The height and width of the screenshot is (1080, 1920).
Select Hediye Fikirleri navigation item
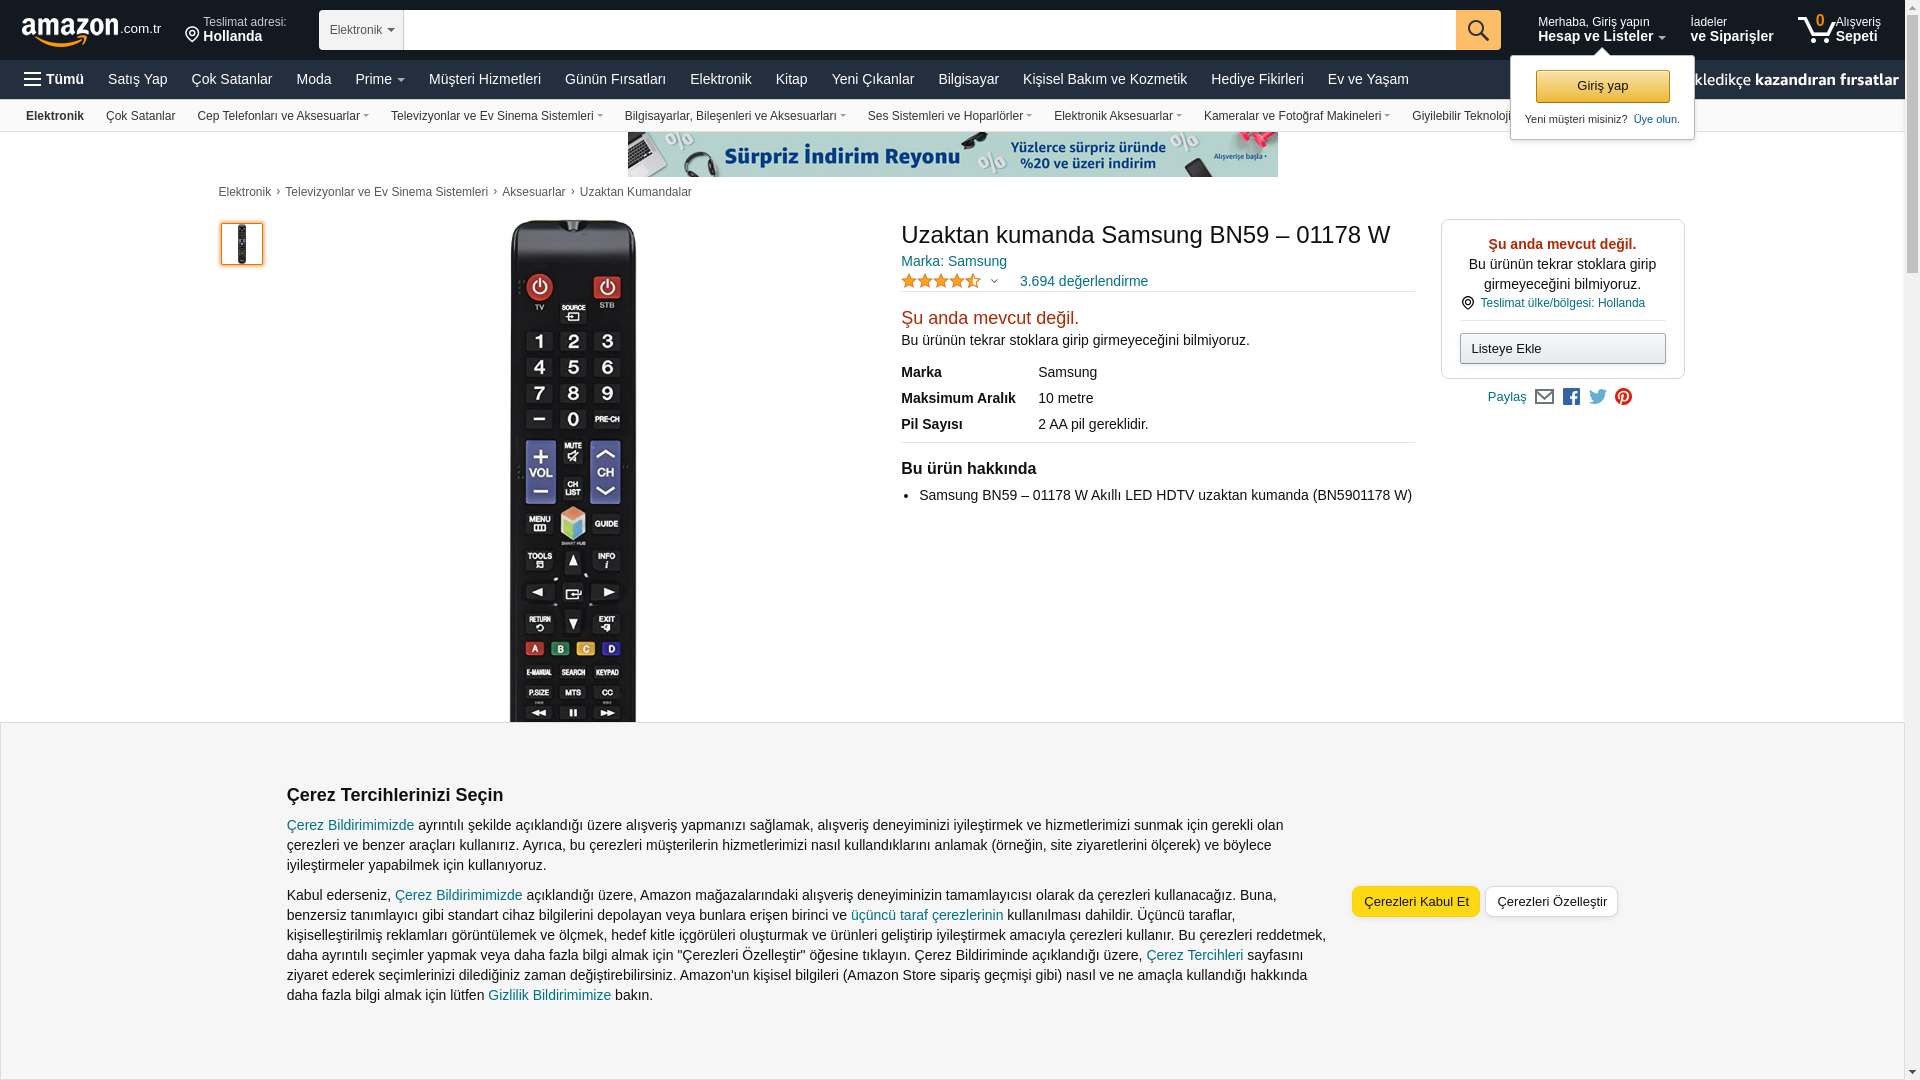[1257, 79]
